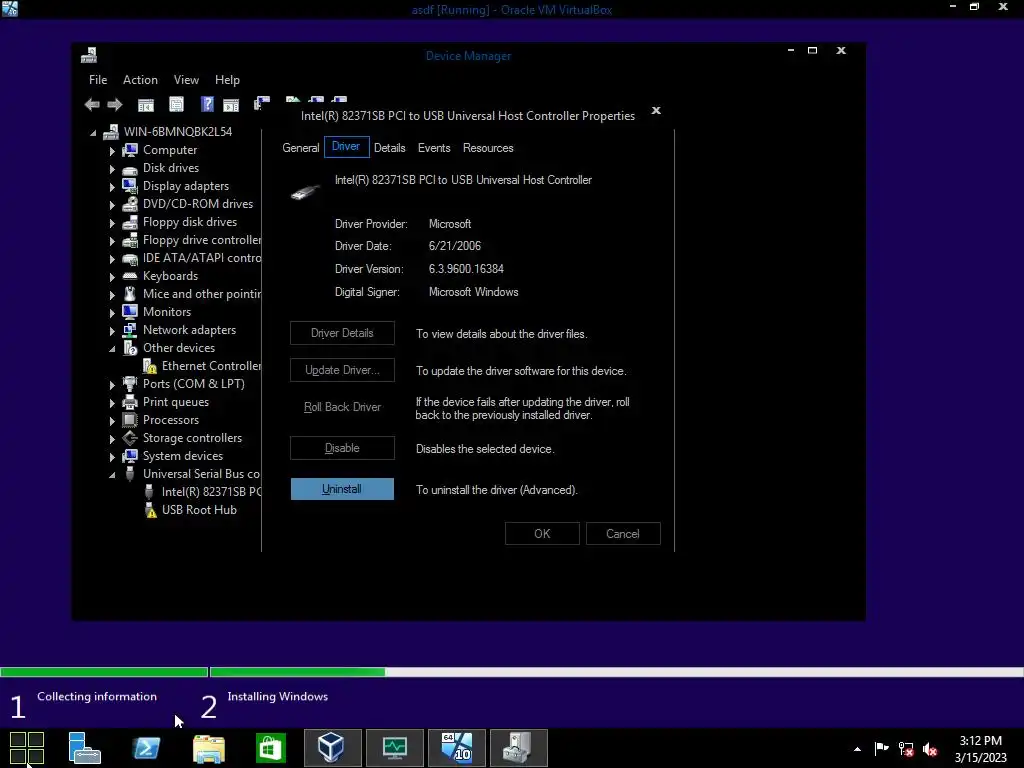1024x768 pixels.
Task: Click the Device Manager toolbox taskbar icon
Action: click(x=519, y=748)
